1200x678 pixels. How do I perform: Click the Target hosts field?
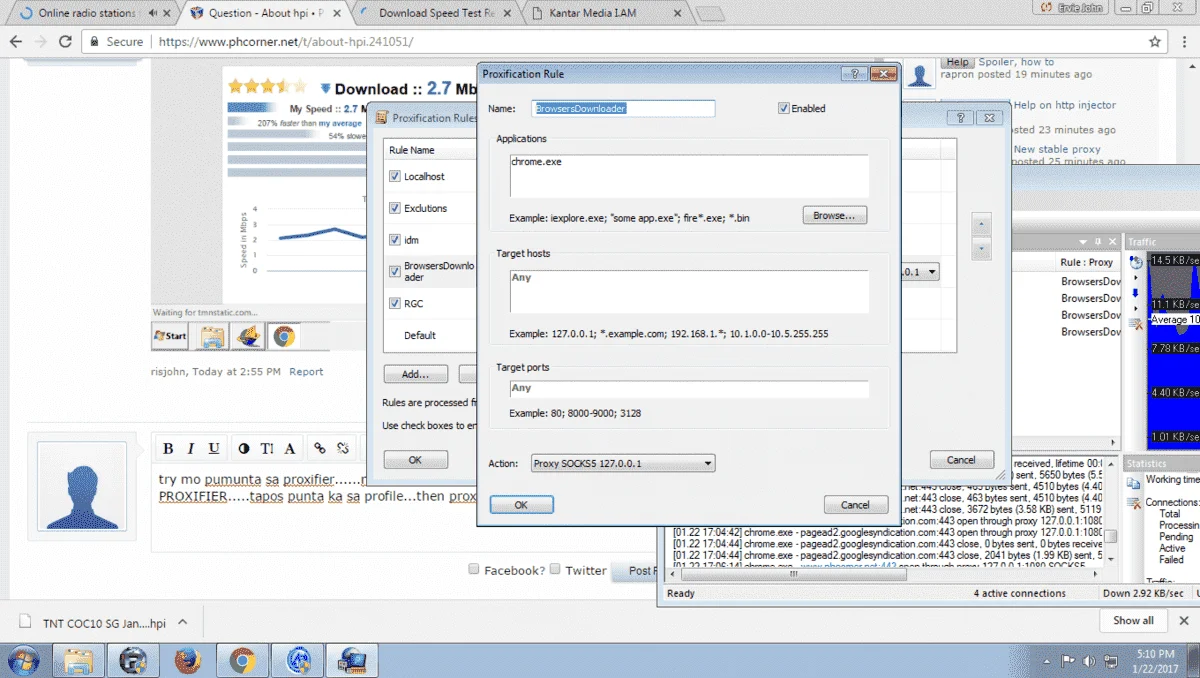point(689,291)
